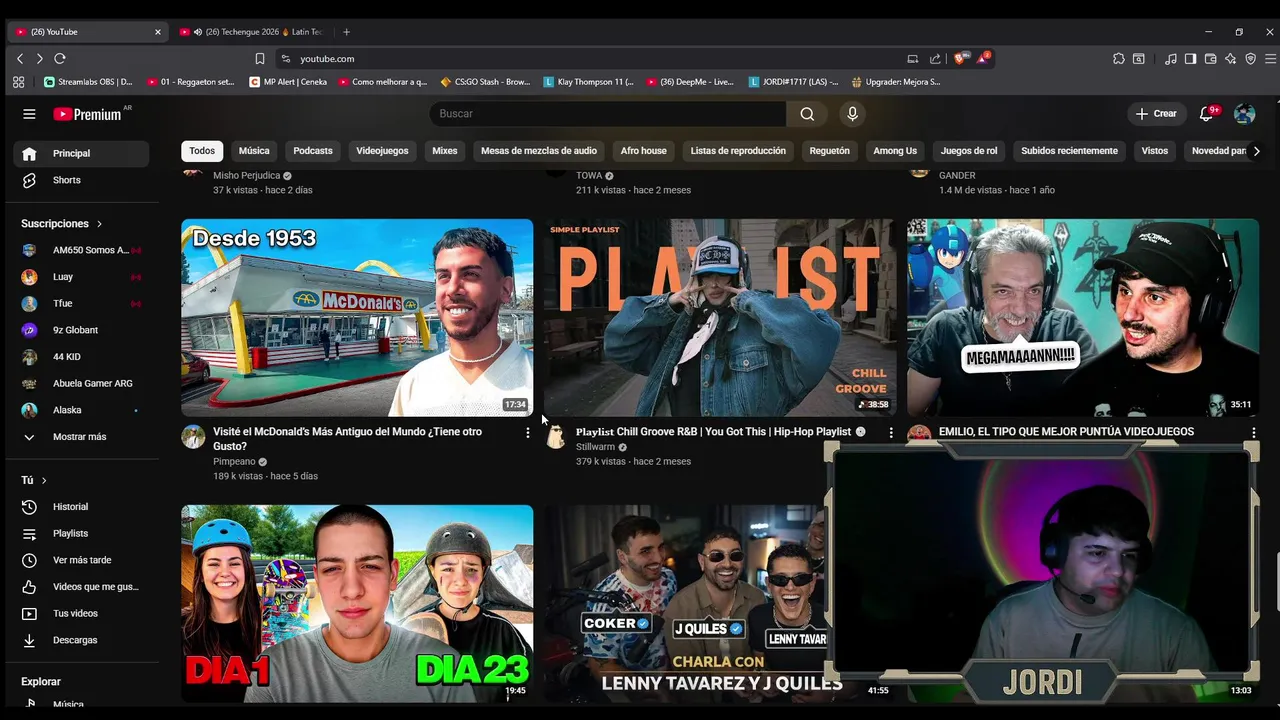Select the Podcasts filter chip

click(313, 151)
